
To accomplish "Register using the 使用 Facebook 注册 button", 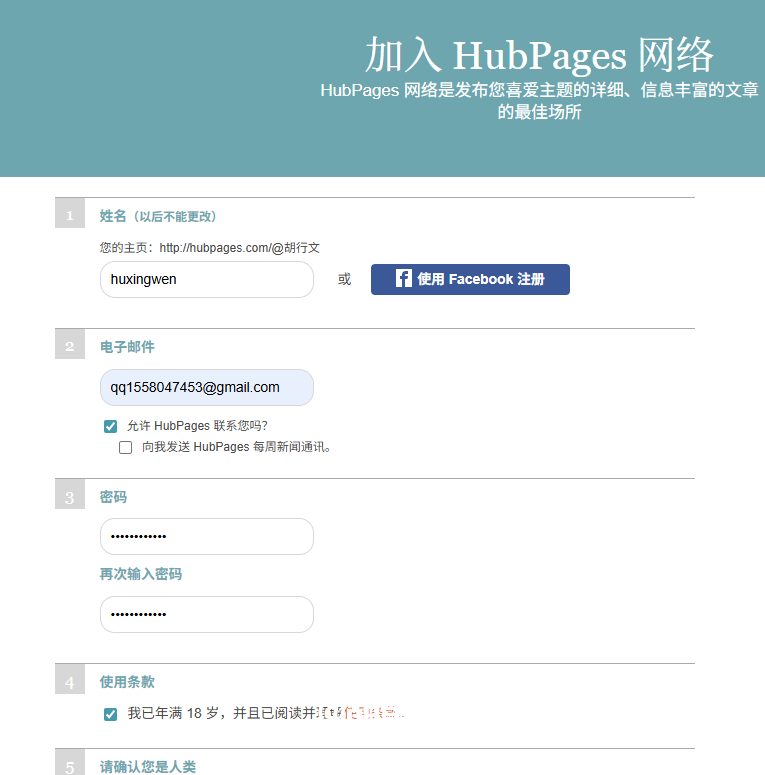I will click(x=470, y=279).
